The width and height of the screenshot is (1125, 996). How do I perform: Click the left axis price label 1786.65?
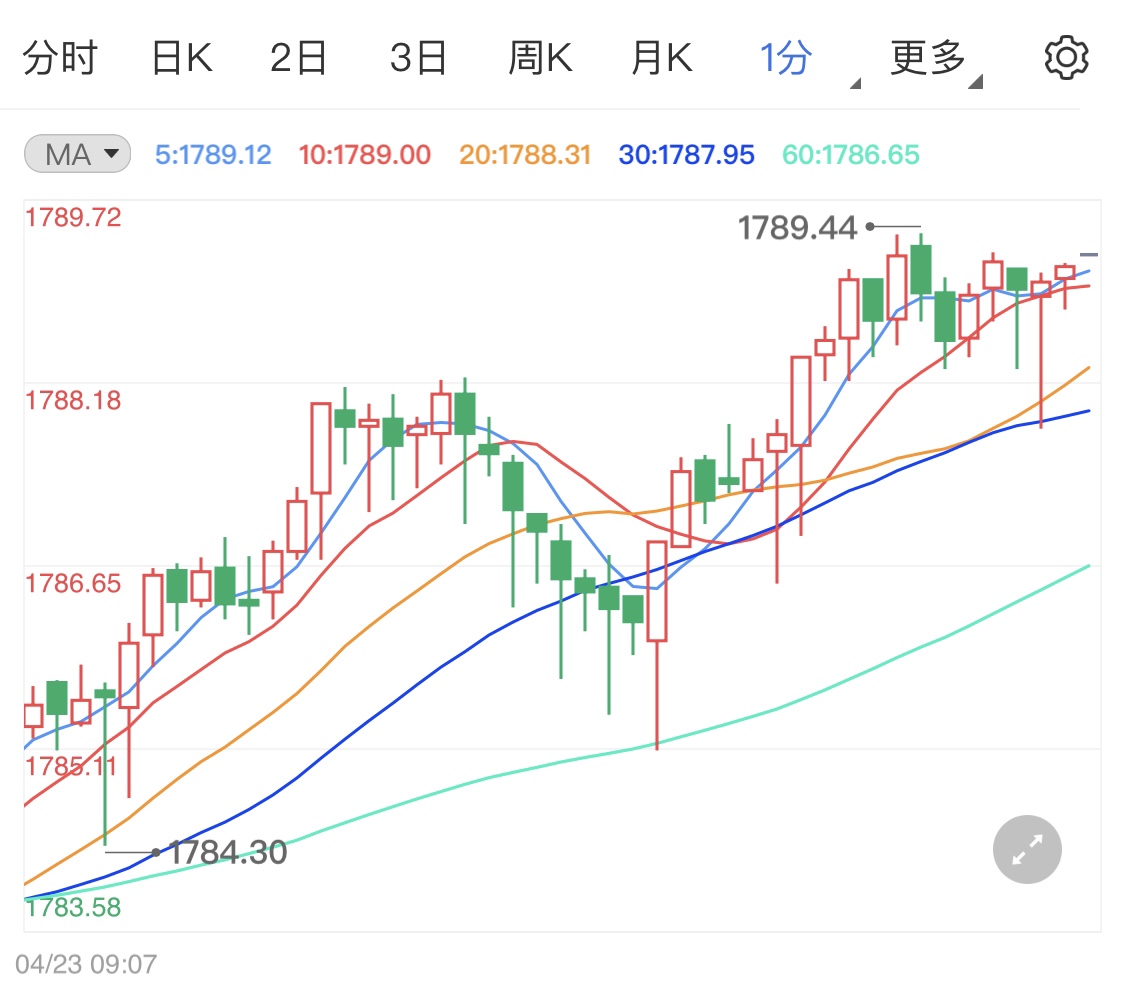(73, 583)
